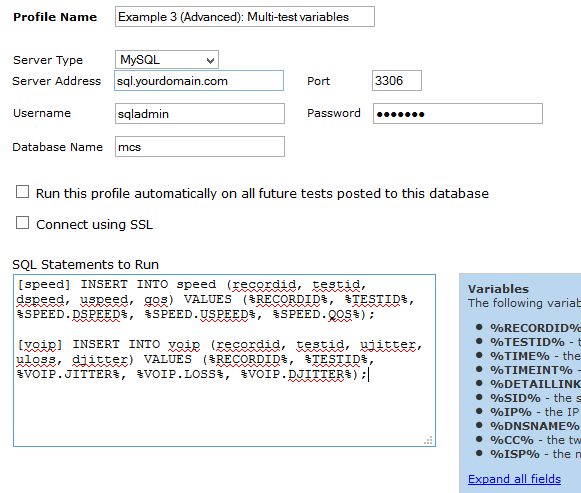Click the %TIMEINT% variable entry

(535, 370)
